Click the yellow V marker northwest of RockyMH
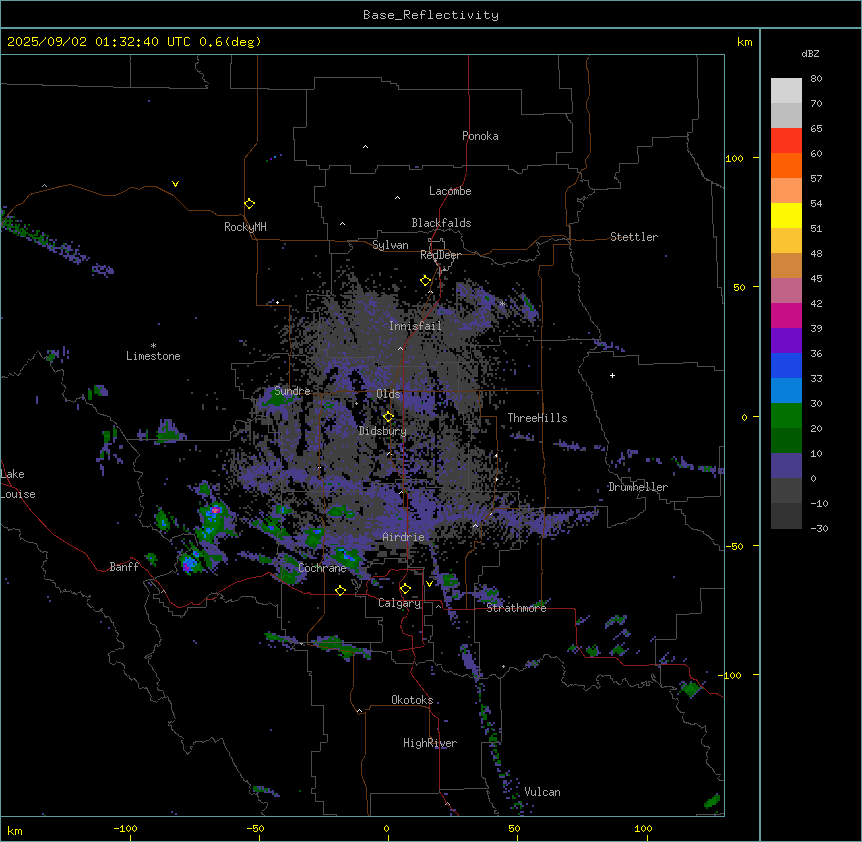Viewport: 862px width, 842px height. click(175, 184)
